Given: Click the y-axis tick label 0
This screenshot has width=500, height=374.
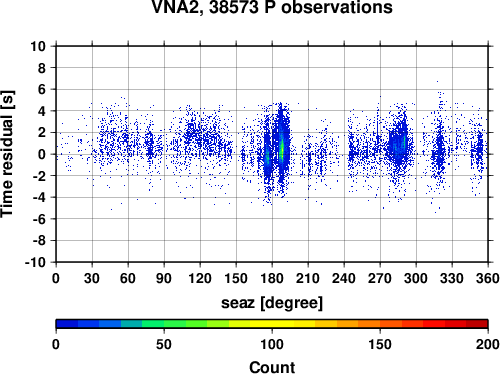Looking at the screenshot, I should 42,154.
